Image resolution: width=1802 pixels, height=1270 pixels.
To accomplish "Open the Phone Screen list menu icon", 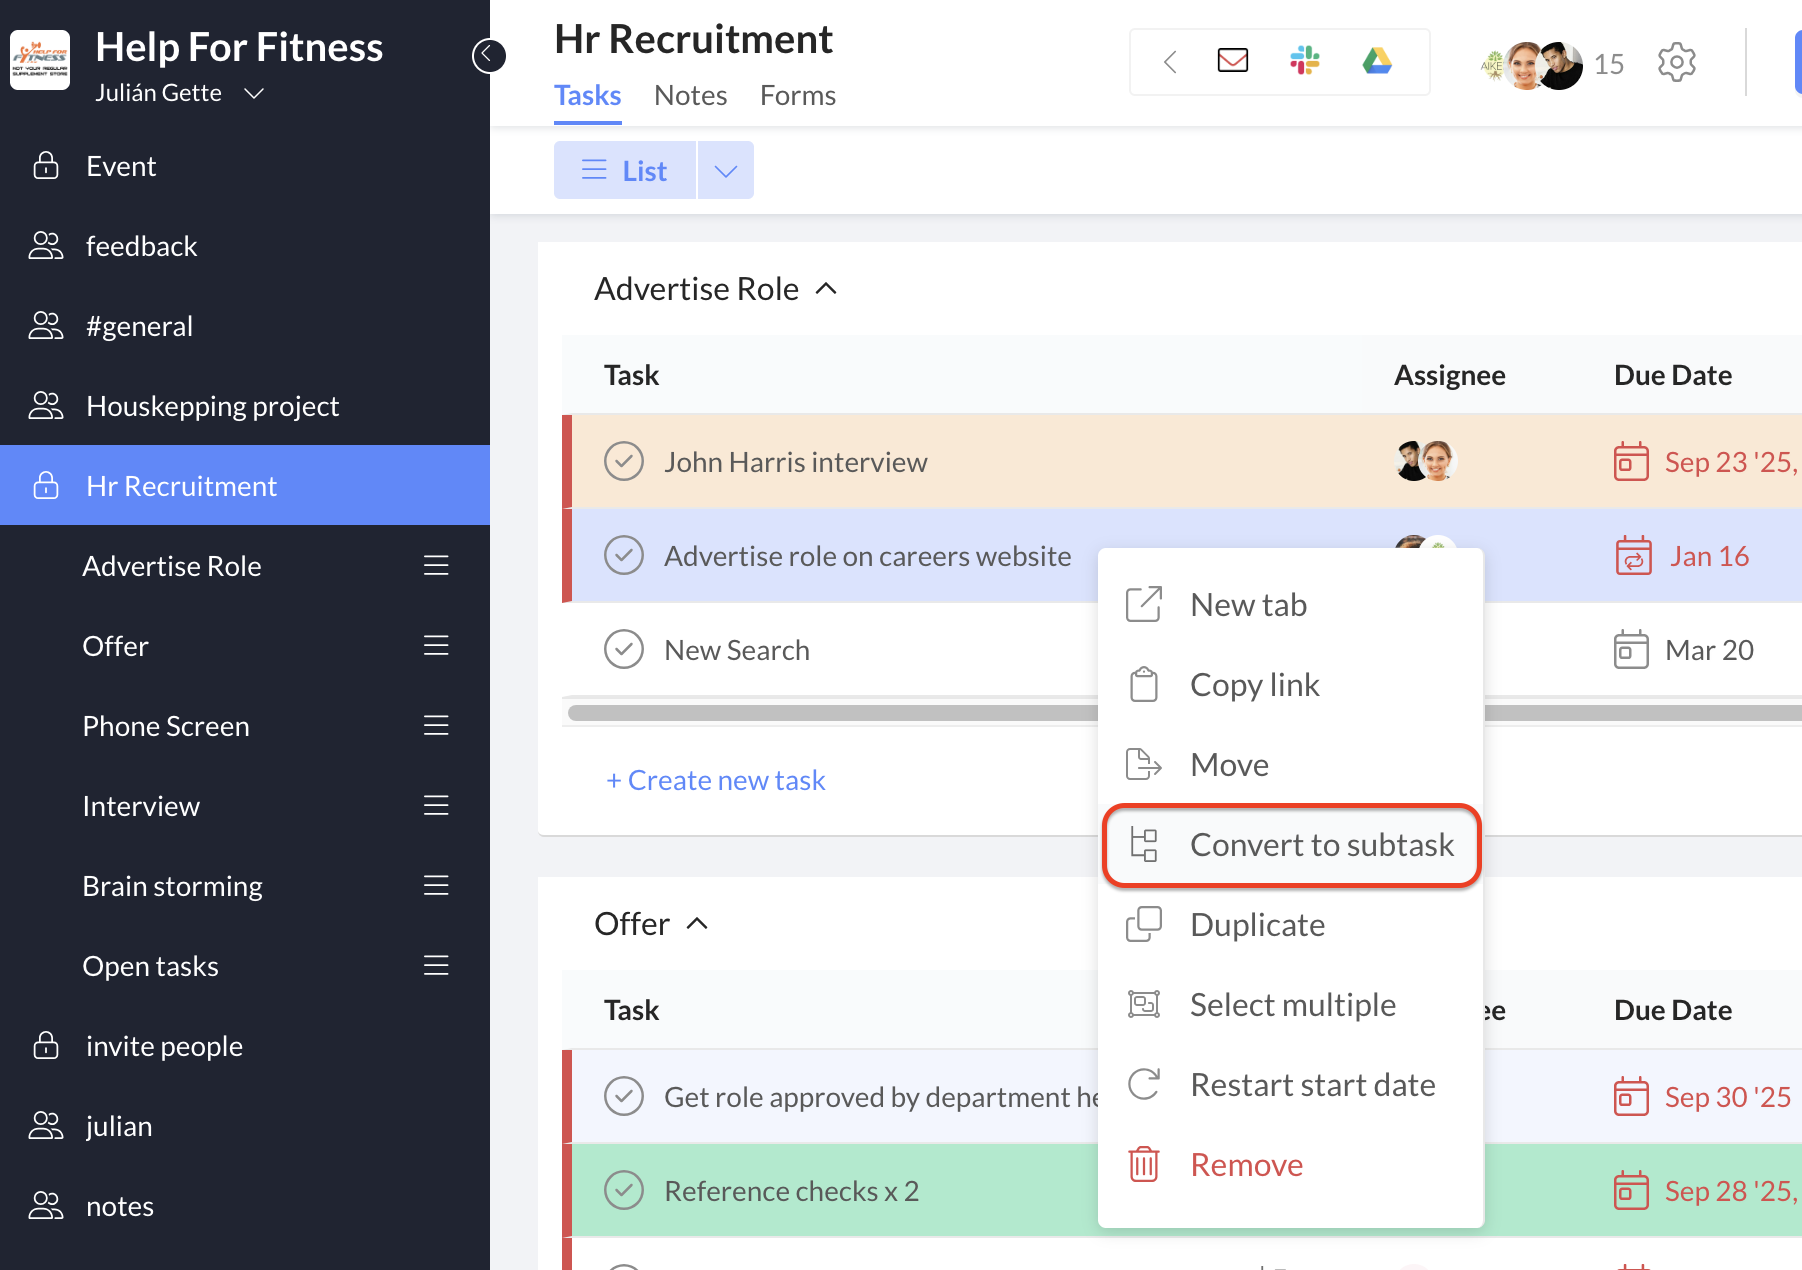I will 436,726.
